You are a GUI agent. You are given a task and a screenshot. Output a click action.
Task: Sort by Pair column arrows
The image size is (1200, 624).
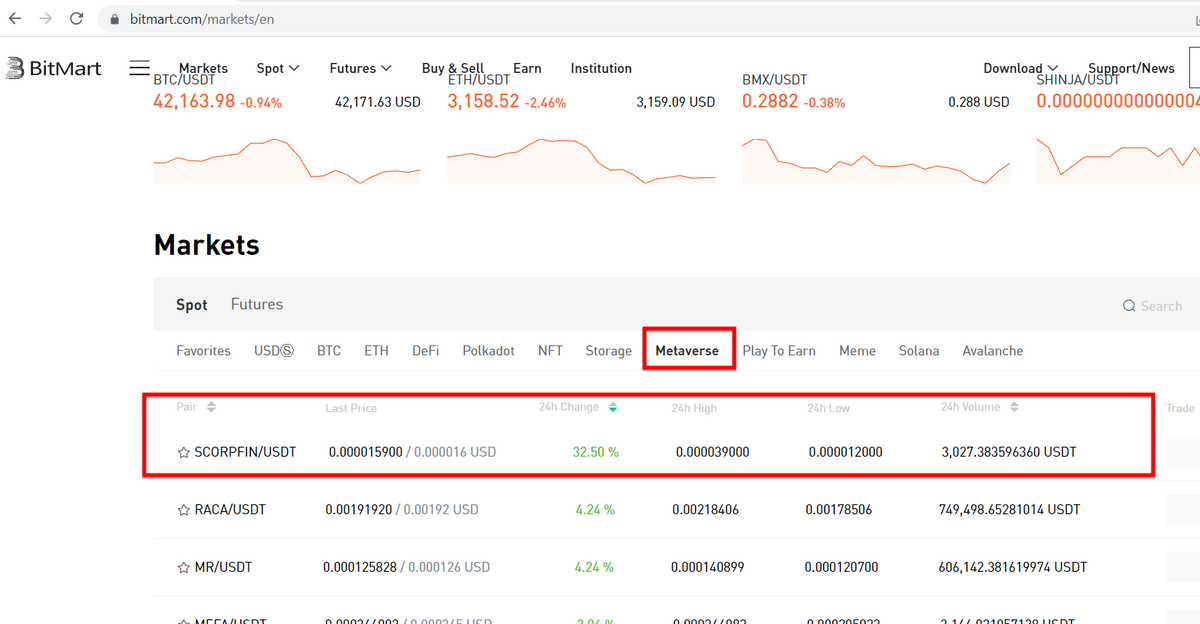click(x=211, y=407)
